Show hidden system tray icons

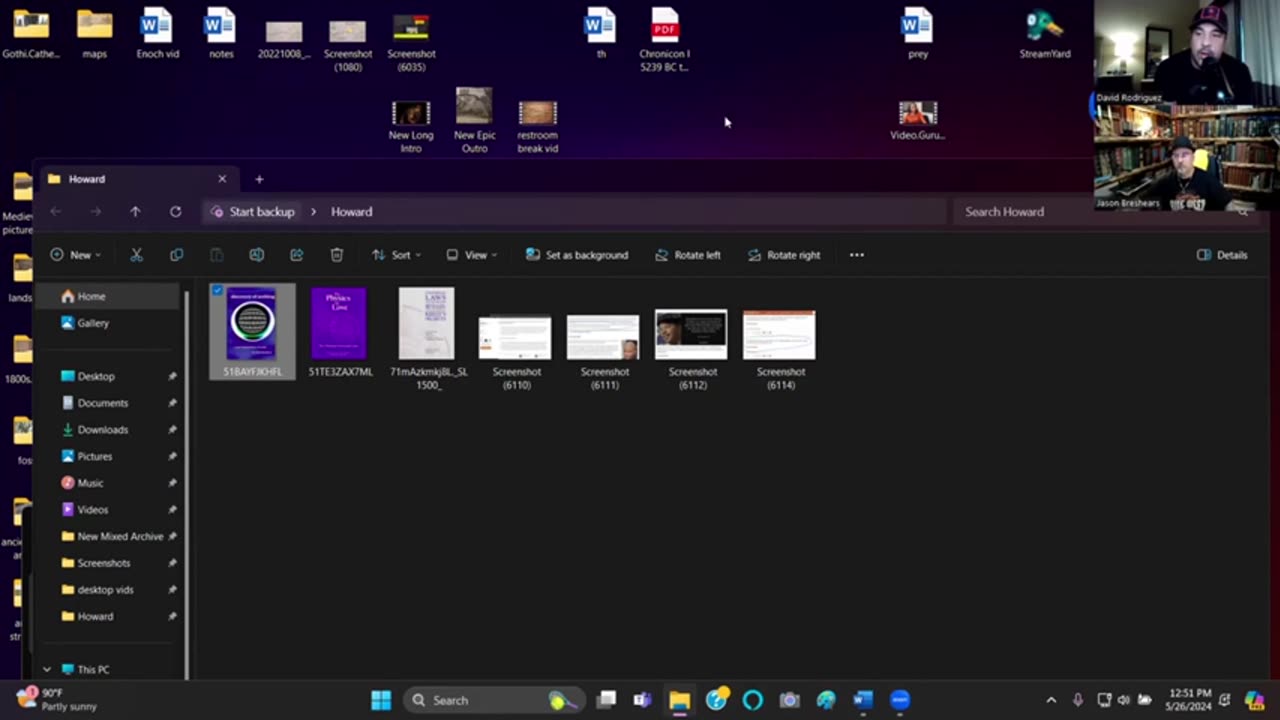pyautogui.click(x=1051, y=700)
